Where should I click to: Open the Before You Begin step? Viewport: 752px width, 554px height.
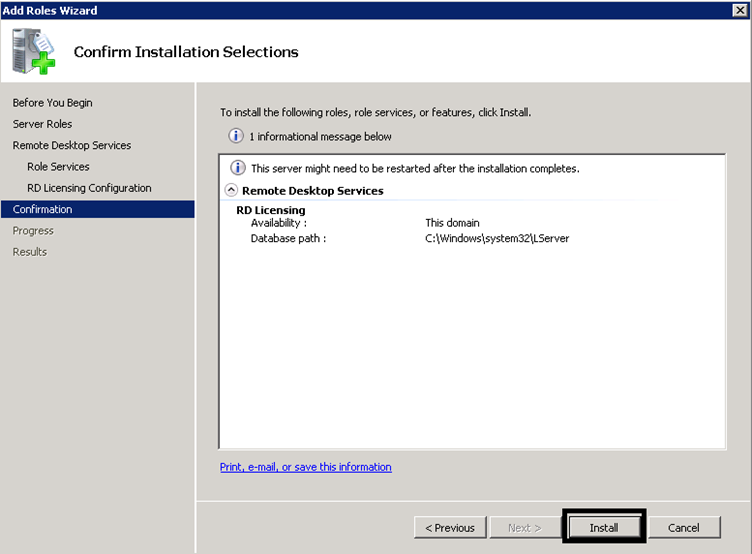[52, 103]
